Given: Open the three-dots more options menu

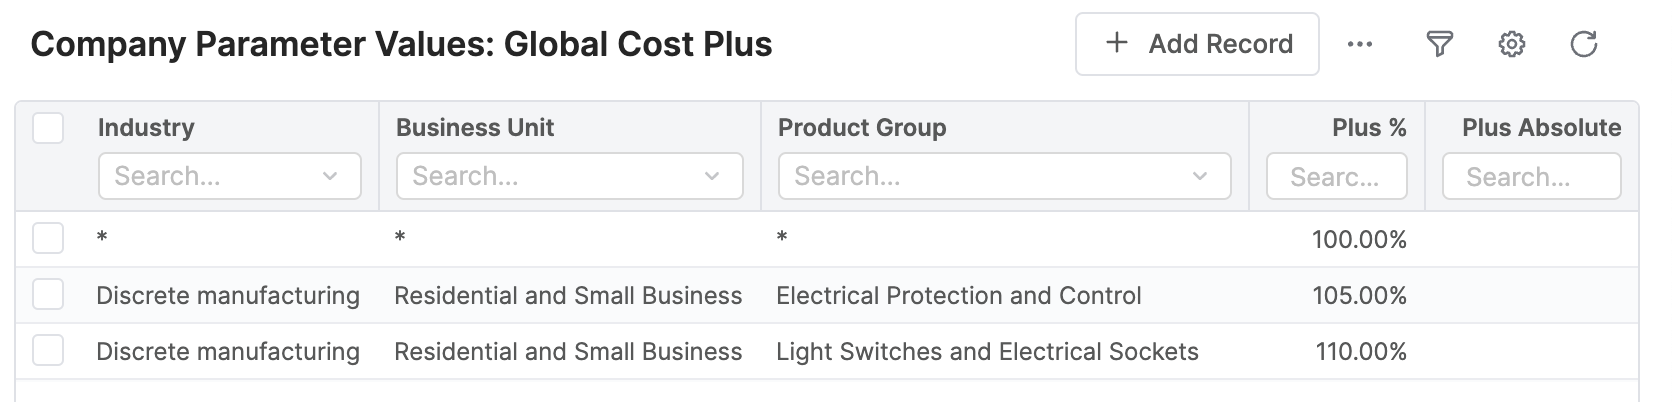Looking at the screenshot, I should coord(1360,44).
